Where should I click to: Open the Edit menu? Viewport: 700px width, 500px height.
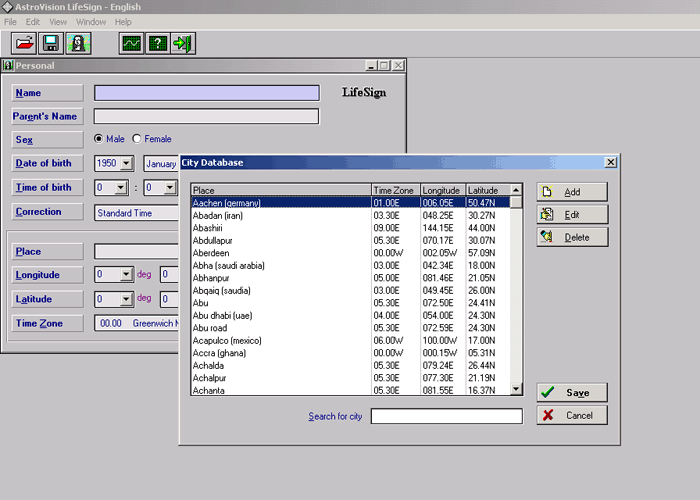pyautogui.click(x=33, y=22)
